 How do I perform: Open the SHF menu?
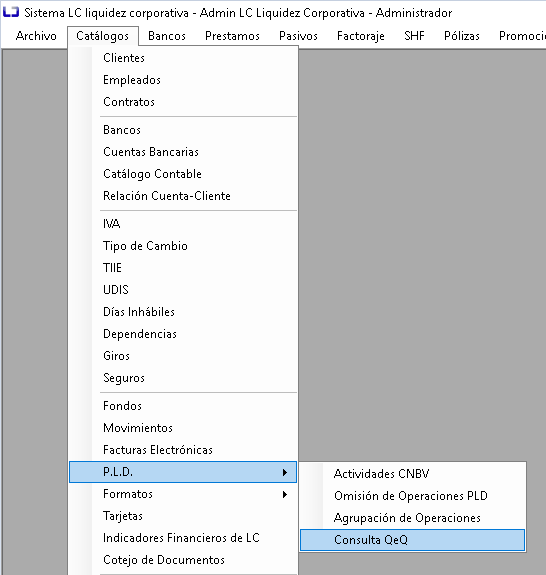point(414,36)
